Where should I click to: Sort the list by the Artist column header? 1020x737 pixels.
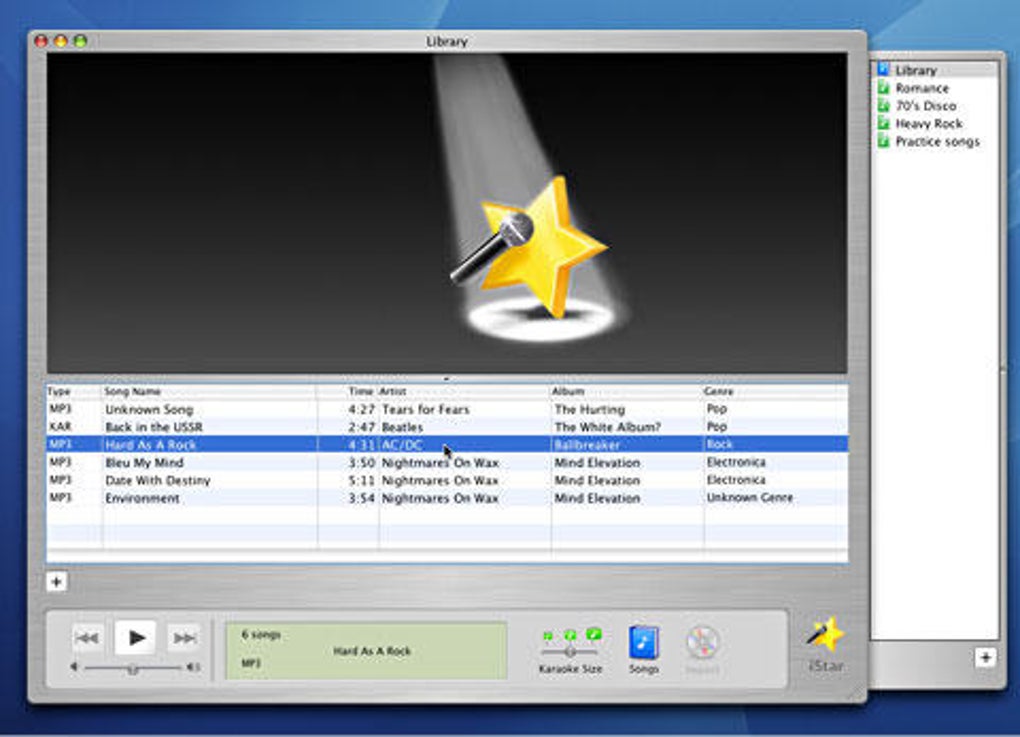(464, 391)
